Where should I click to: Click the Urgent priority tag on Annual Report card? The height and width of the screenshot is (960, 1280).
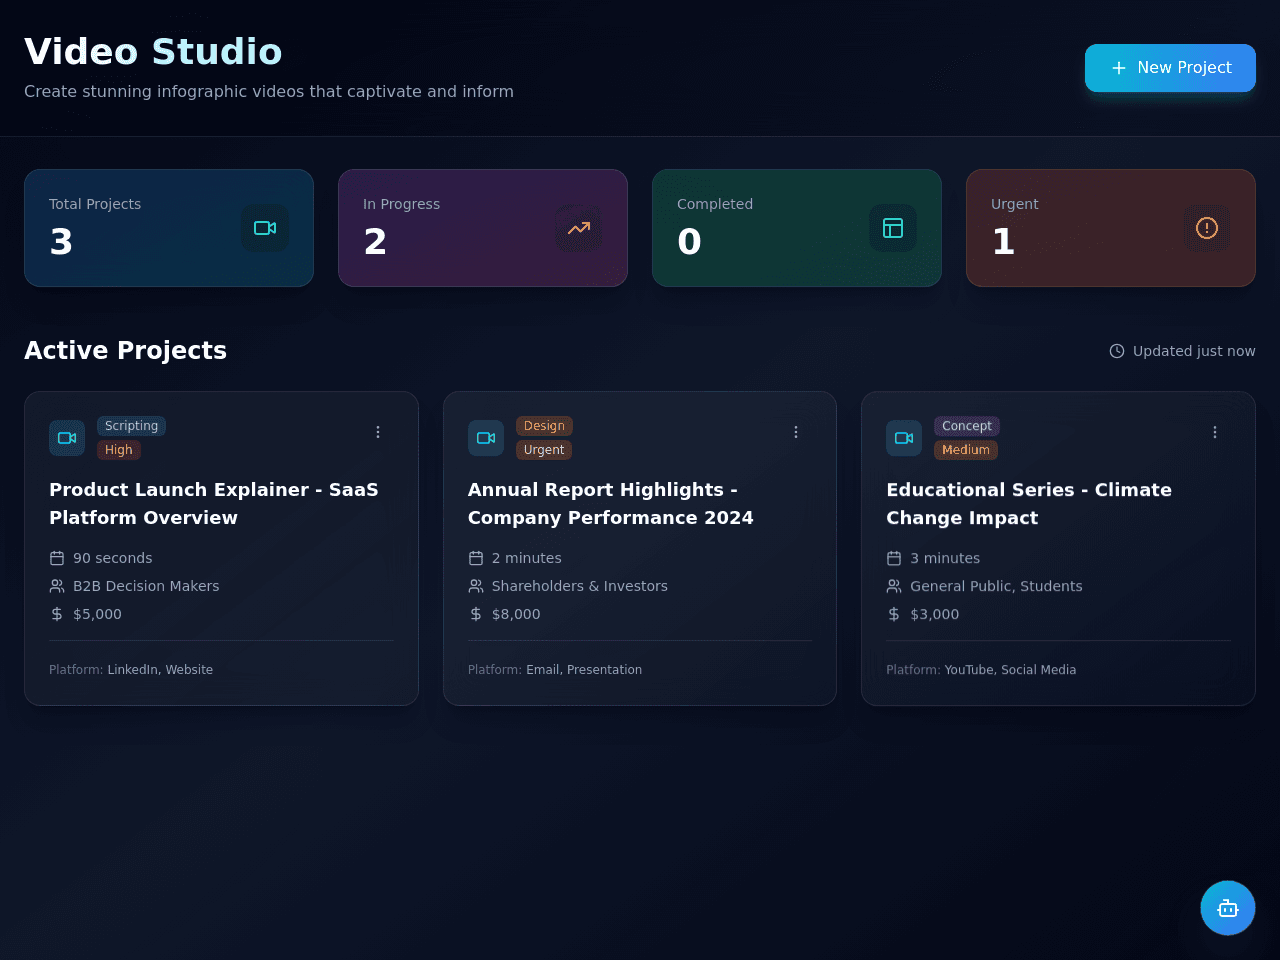(544, 450)
